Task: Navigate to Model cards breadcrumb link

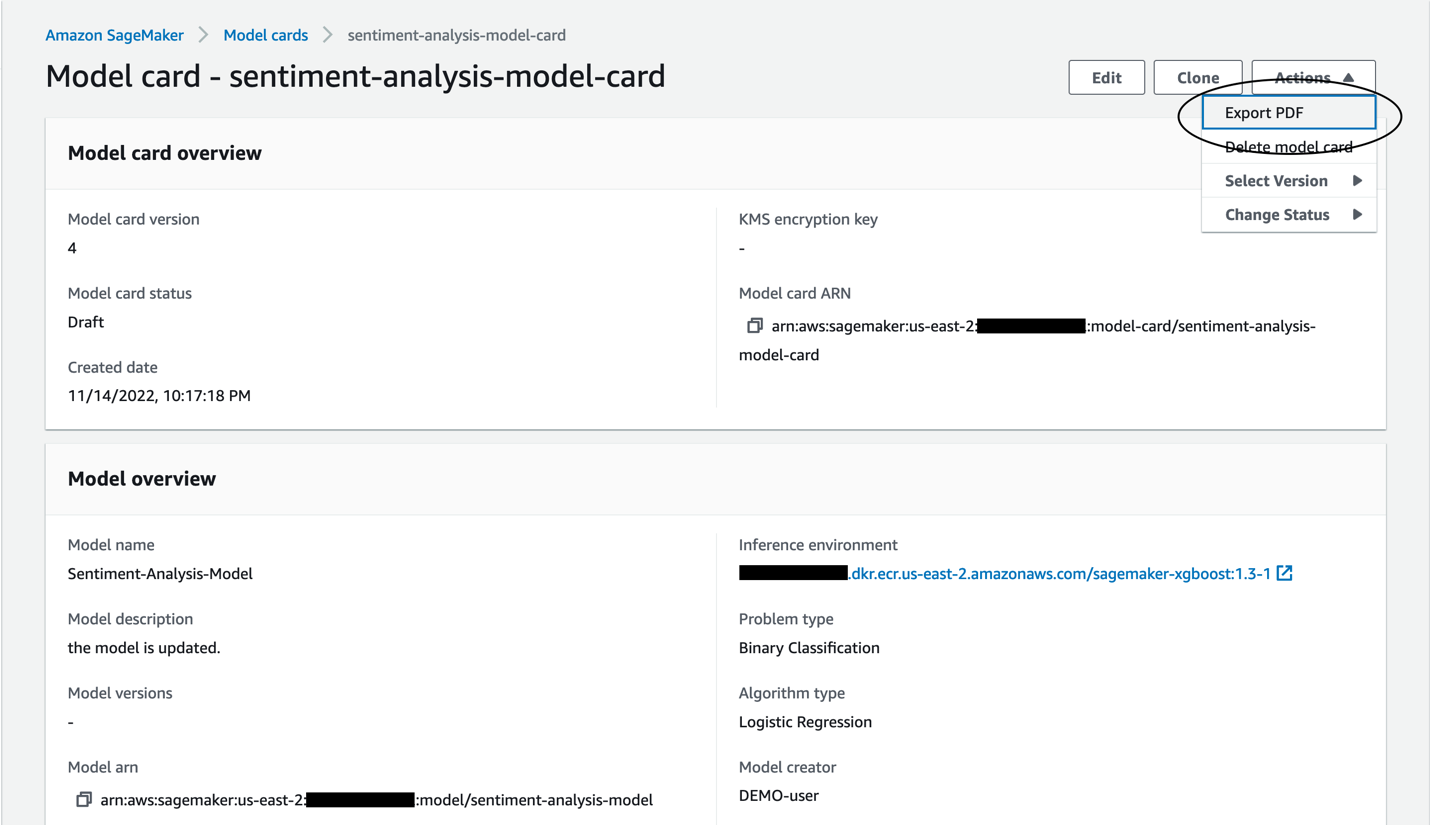Action: click(x=266, y=35)
